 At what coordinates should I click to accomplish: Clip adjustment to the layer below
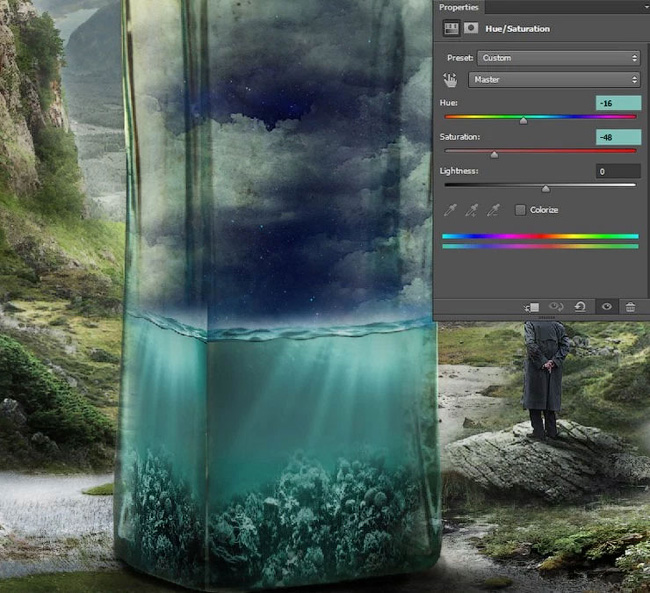pyautogui.click(x=532, y=307)
